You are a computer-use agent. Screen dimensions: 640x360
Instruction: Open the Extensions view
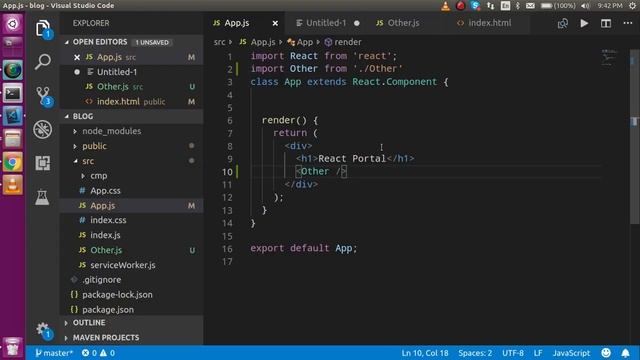(42, 163)
